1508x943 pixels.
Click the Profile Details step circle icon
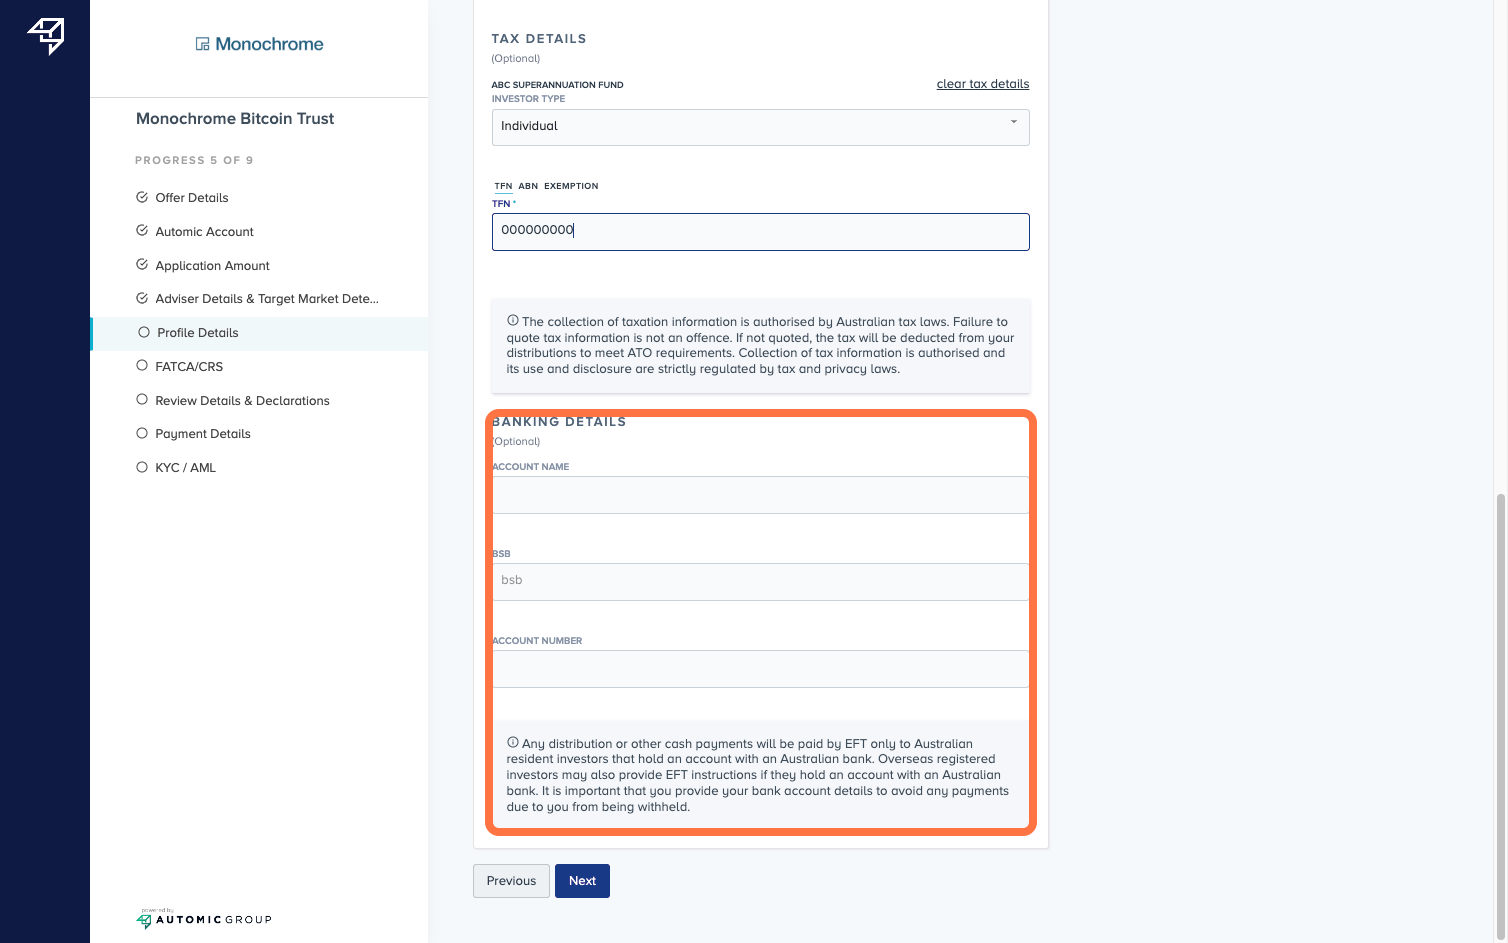[144, 332]
